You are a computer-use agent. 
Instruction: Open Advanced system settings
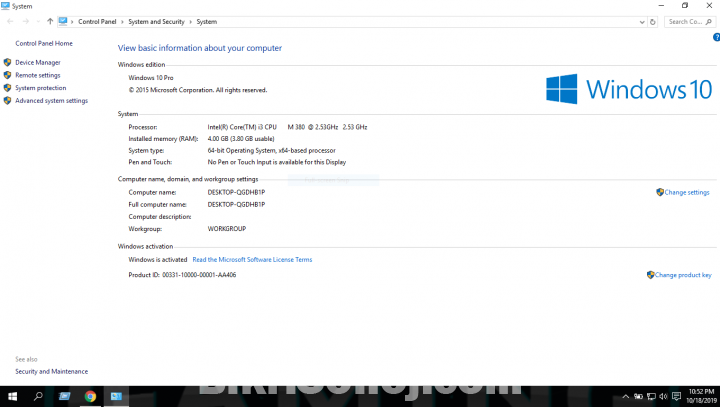point(51,101)
